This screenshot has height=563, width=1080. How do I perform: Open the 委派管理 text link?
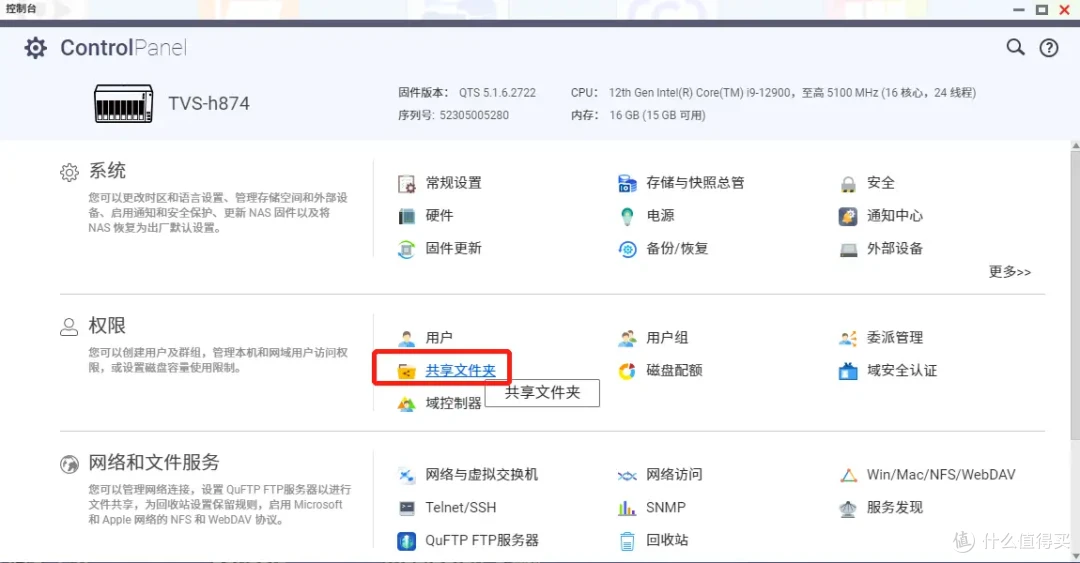894,338
